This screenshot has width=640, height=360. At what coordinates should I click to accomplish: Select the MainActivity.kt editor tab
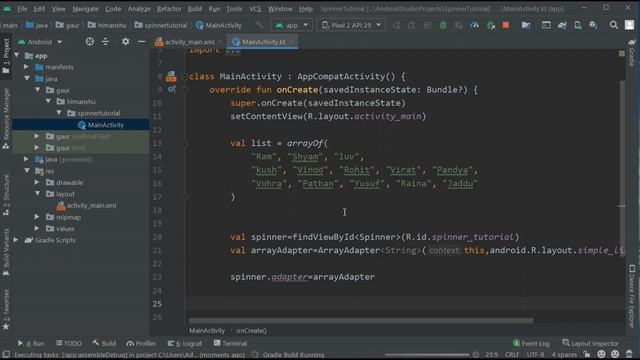tap(263, 42)
